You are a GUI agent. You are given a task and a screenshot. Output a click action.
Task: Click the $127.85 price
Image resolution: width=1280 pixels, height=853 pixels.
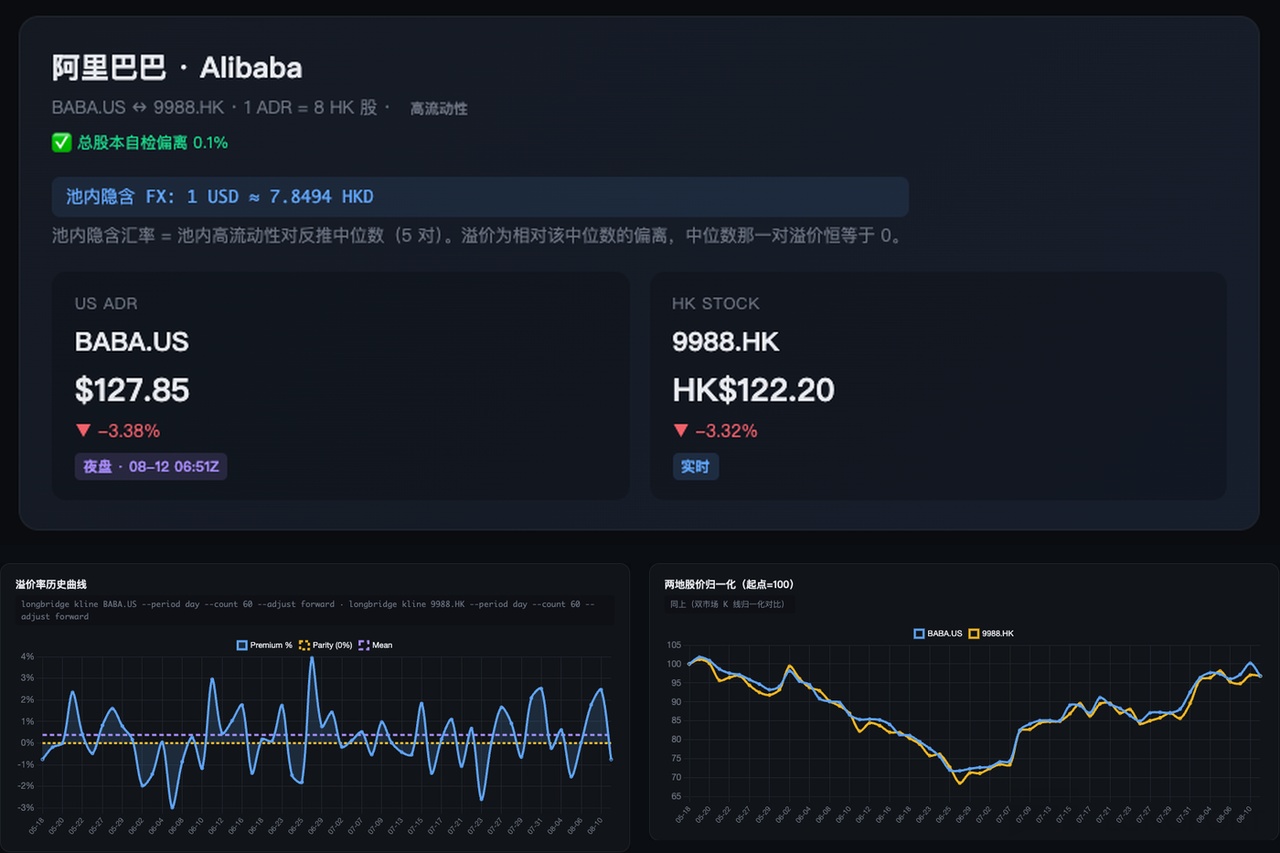pyautogui.click(x=132, y=389)
